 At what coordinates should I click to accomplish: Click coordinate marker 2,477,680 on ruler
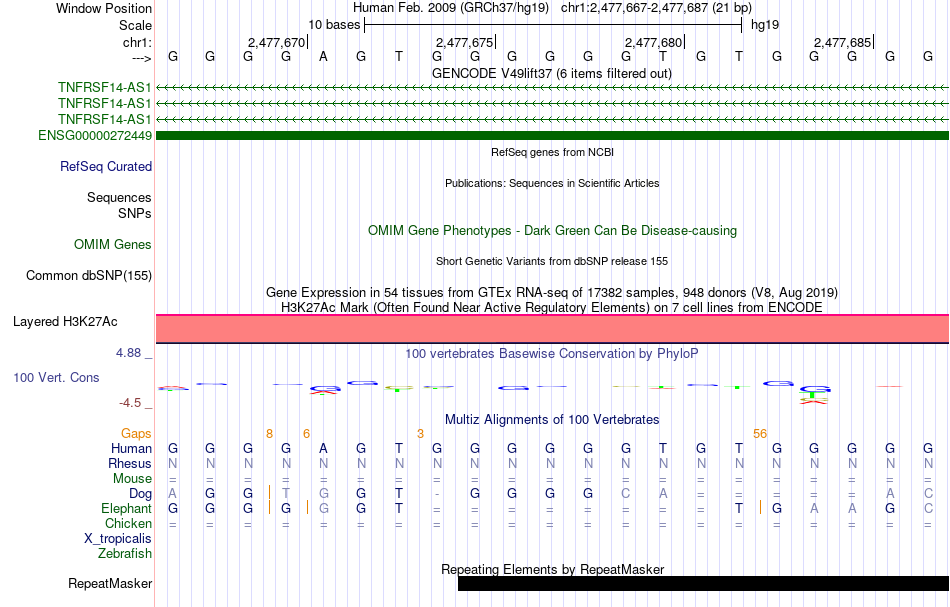coord(654,42)
